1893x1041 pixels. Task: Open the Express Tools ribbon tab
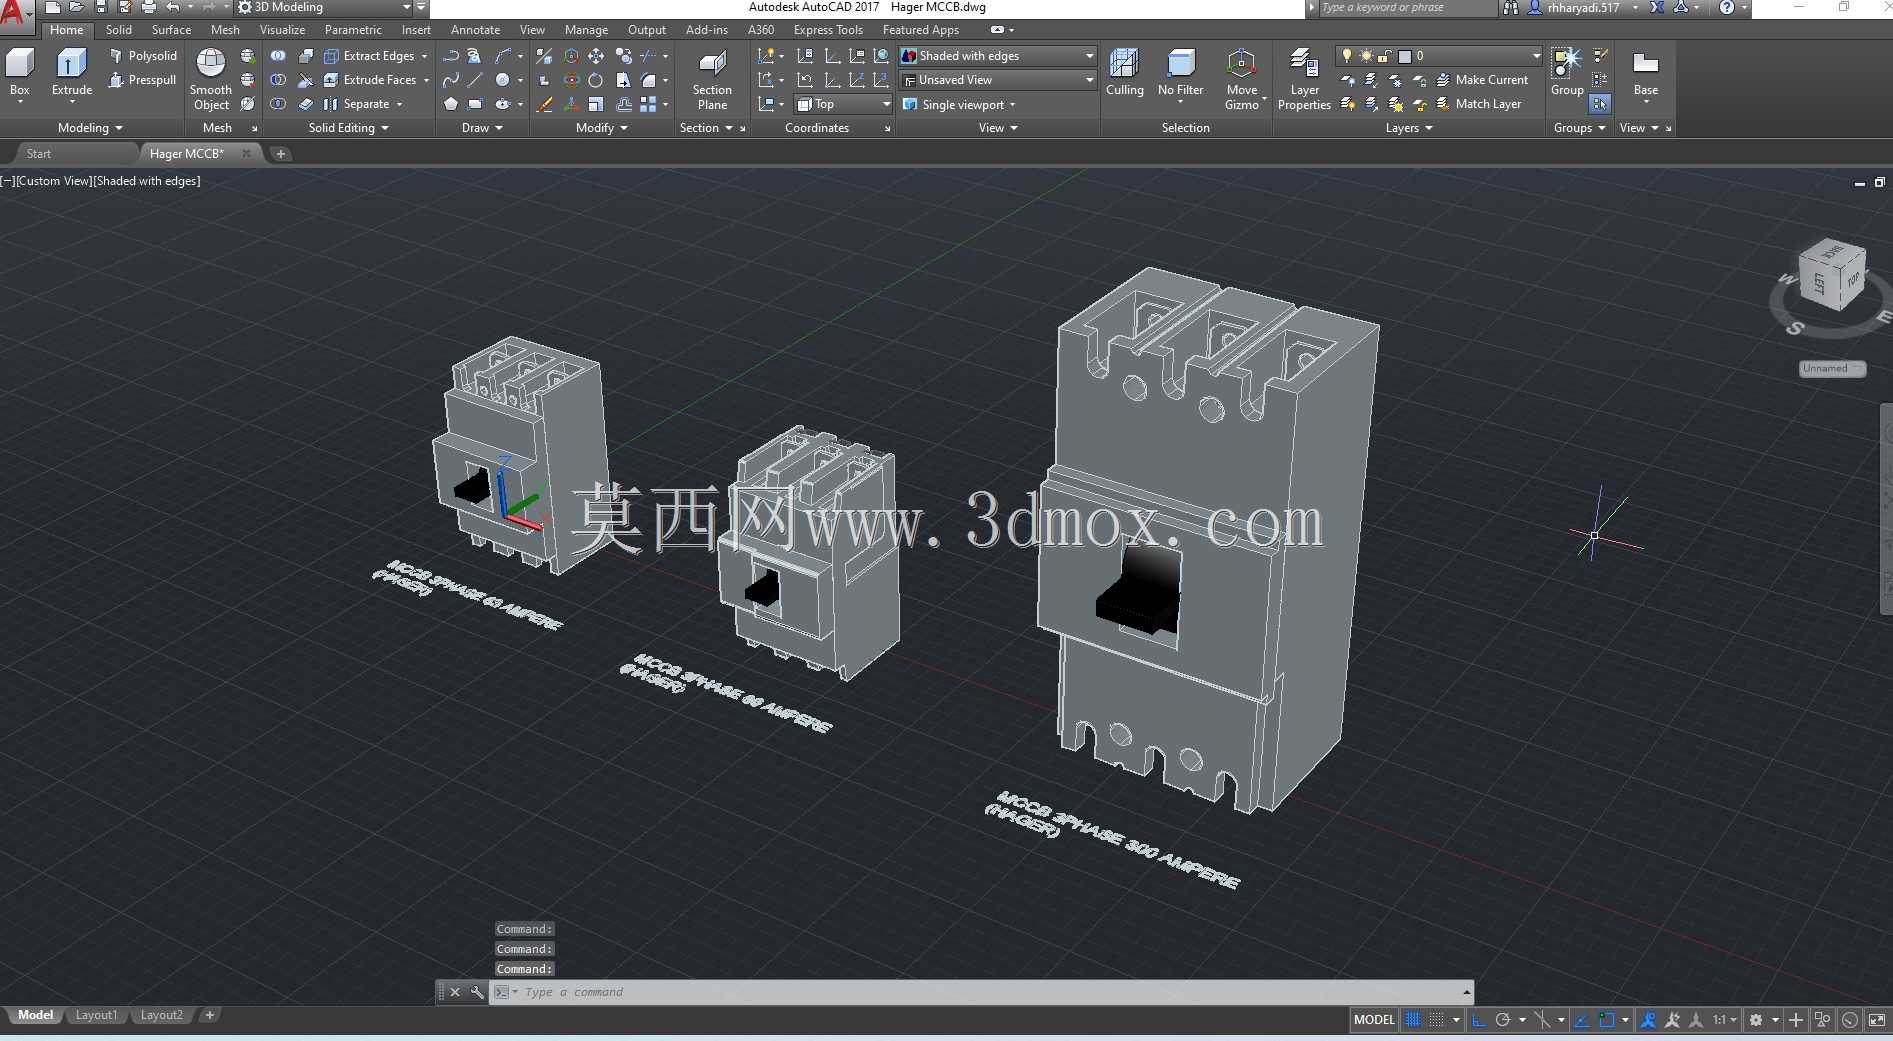828,30
